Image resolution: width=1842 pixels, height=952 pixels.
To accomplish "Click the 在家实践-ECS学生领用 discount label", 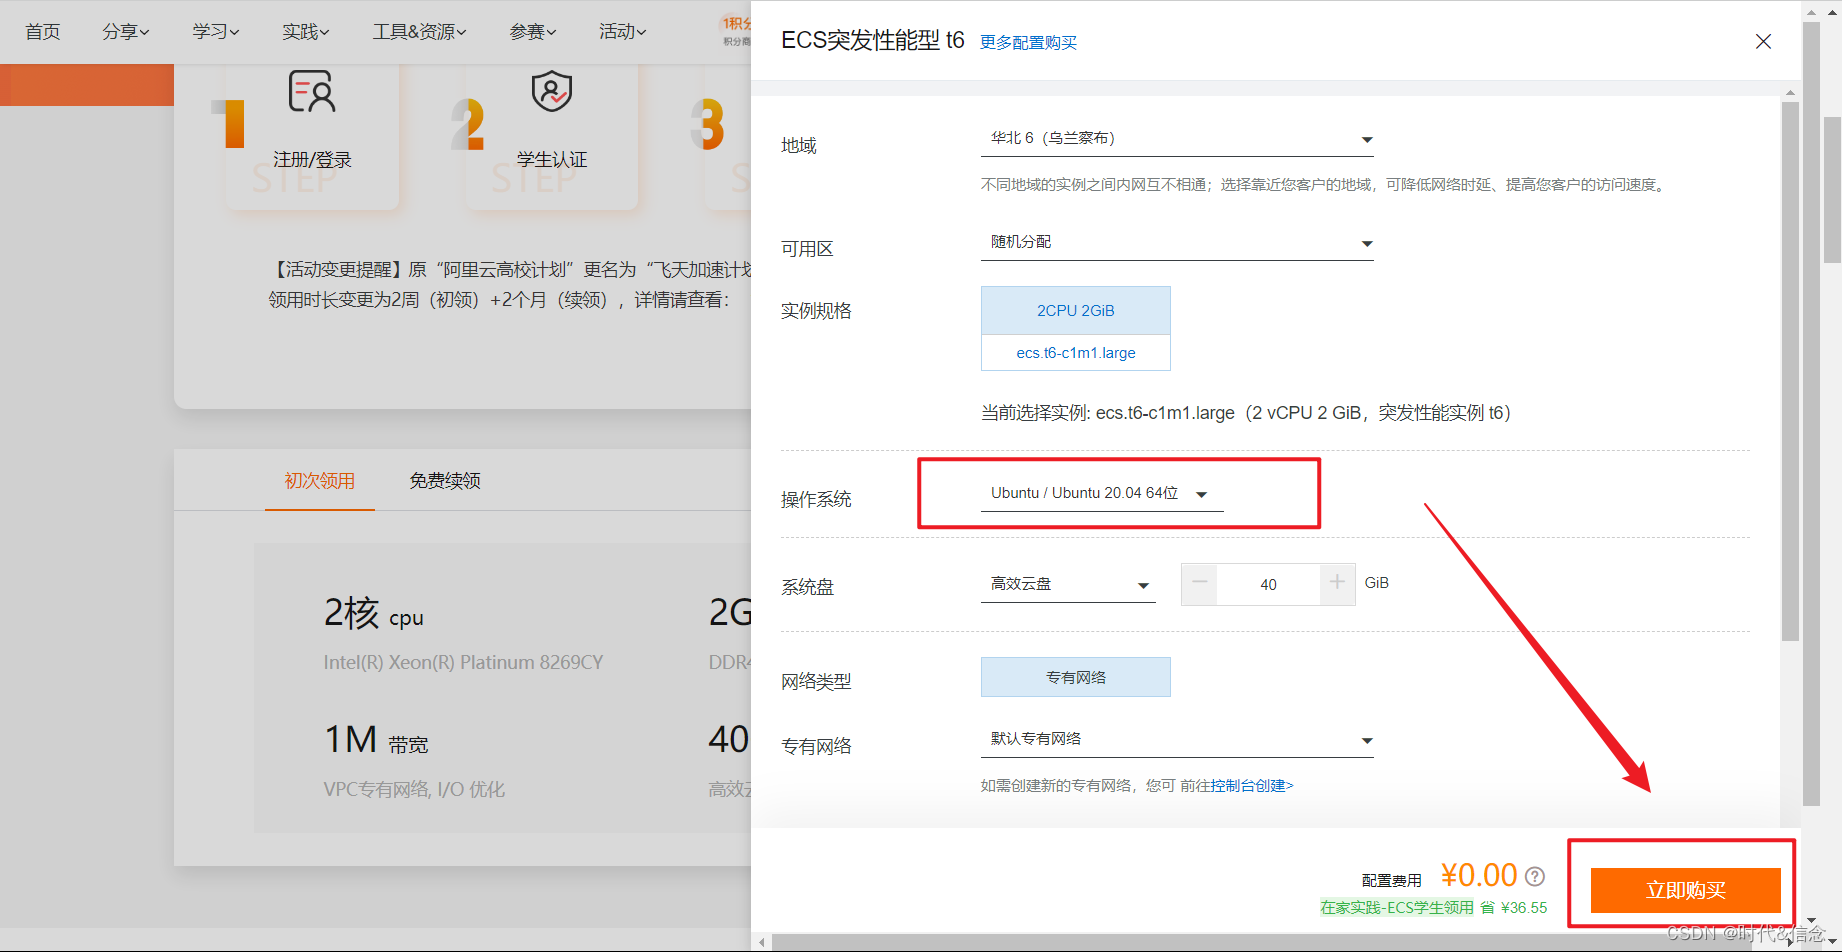I will pyautogui.click(x=1397, y=907).
